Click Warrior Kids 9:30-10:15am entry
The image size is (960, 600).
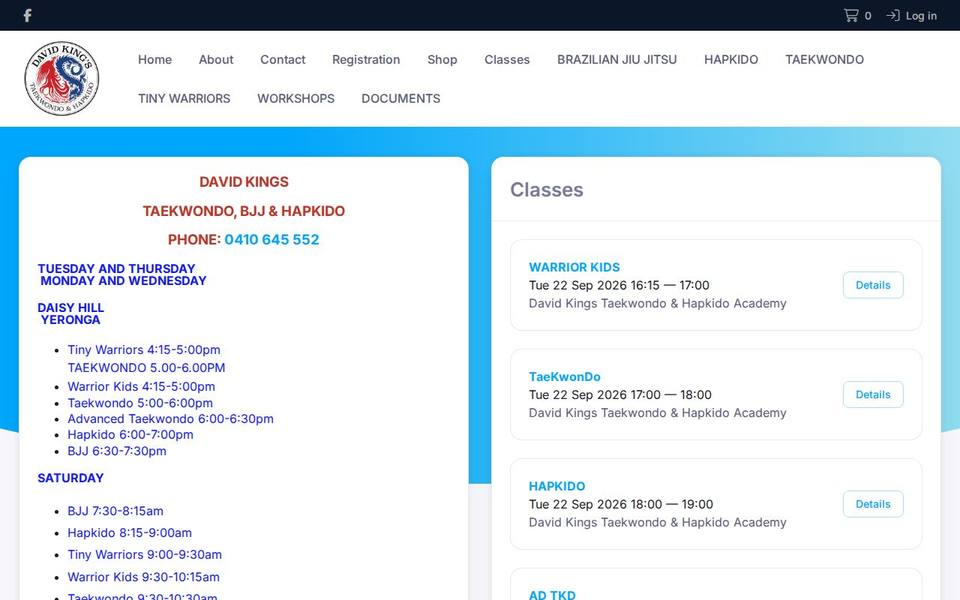coord(143,577)
